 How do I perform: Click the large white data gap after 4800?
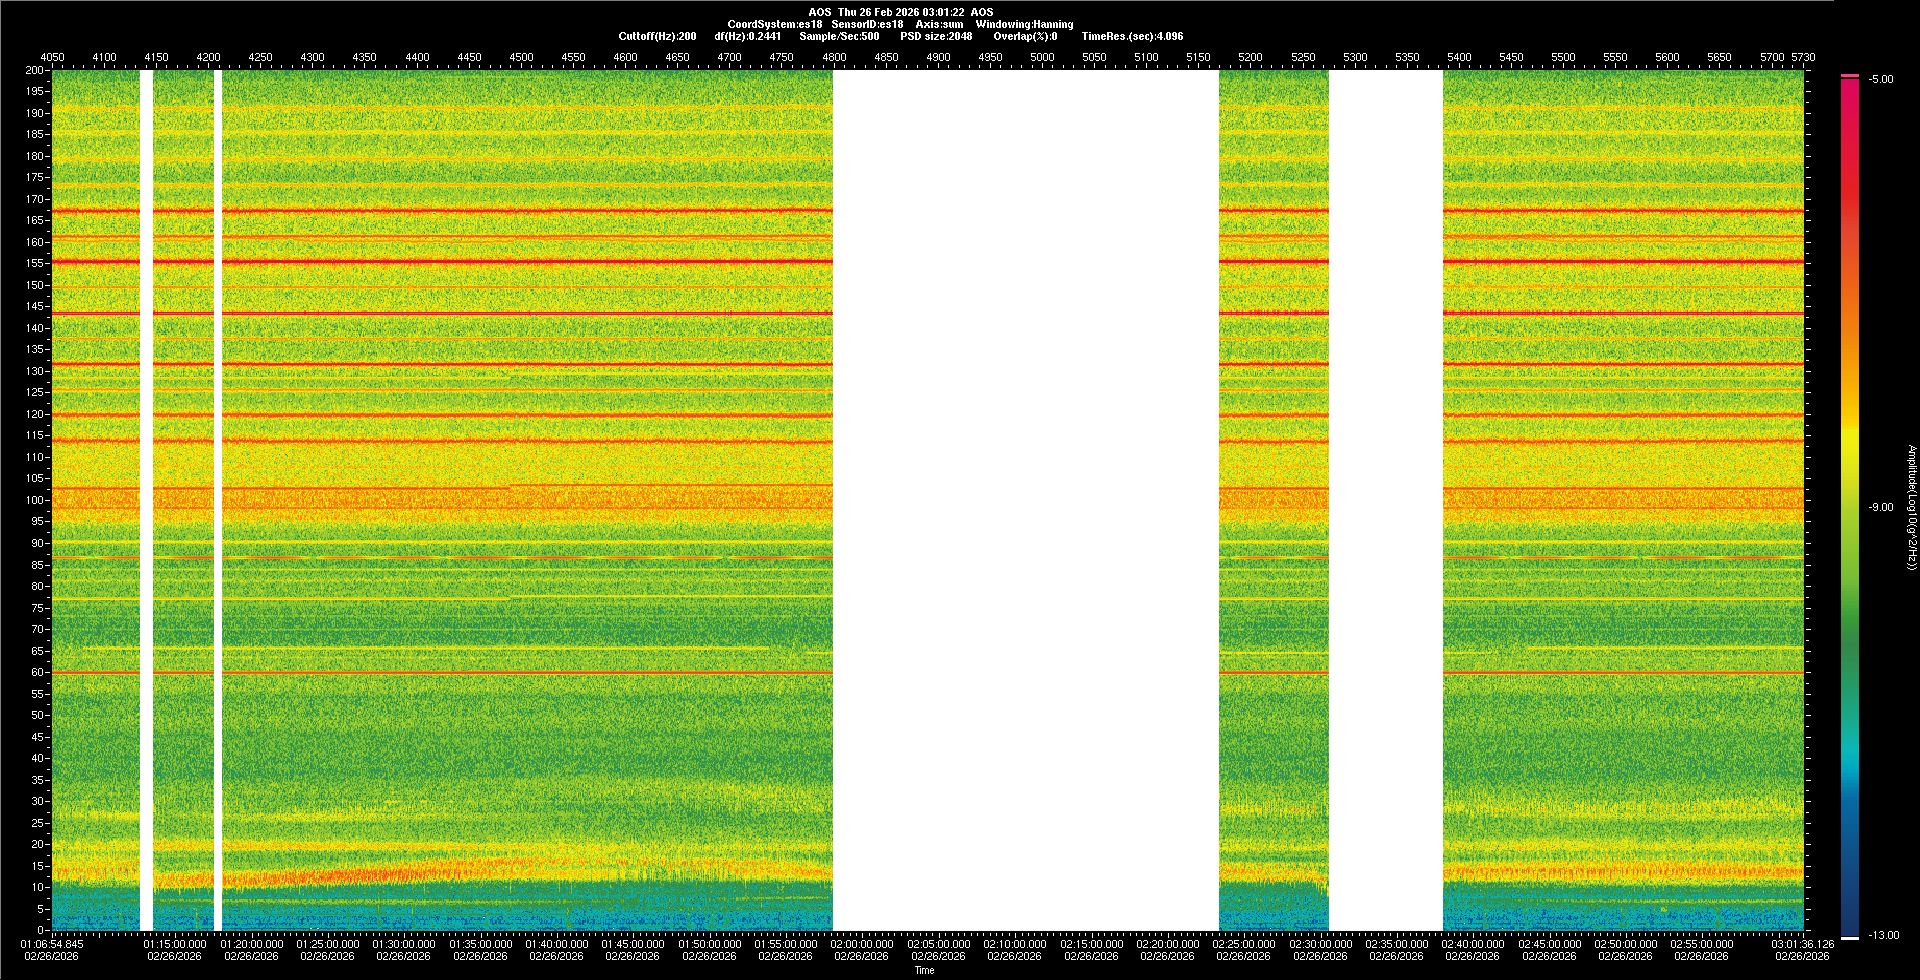[x=1025, y=500]
